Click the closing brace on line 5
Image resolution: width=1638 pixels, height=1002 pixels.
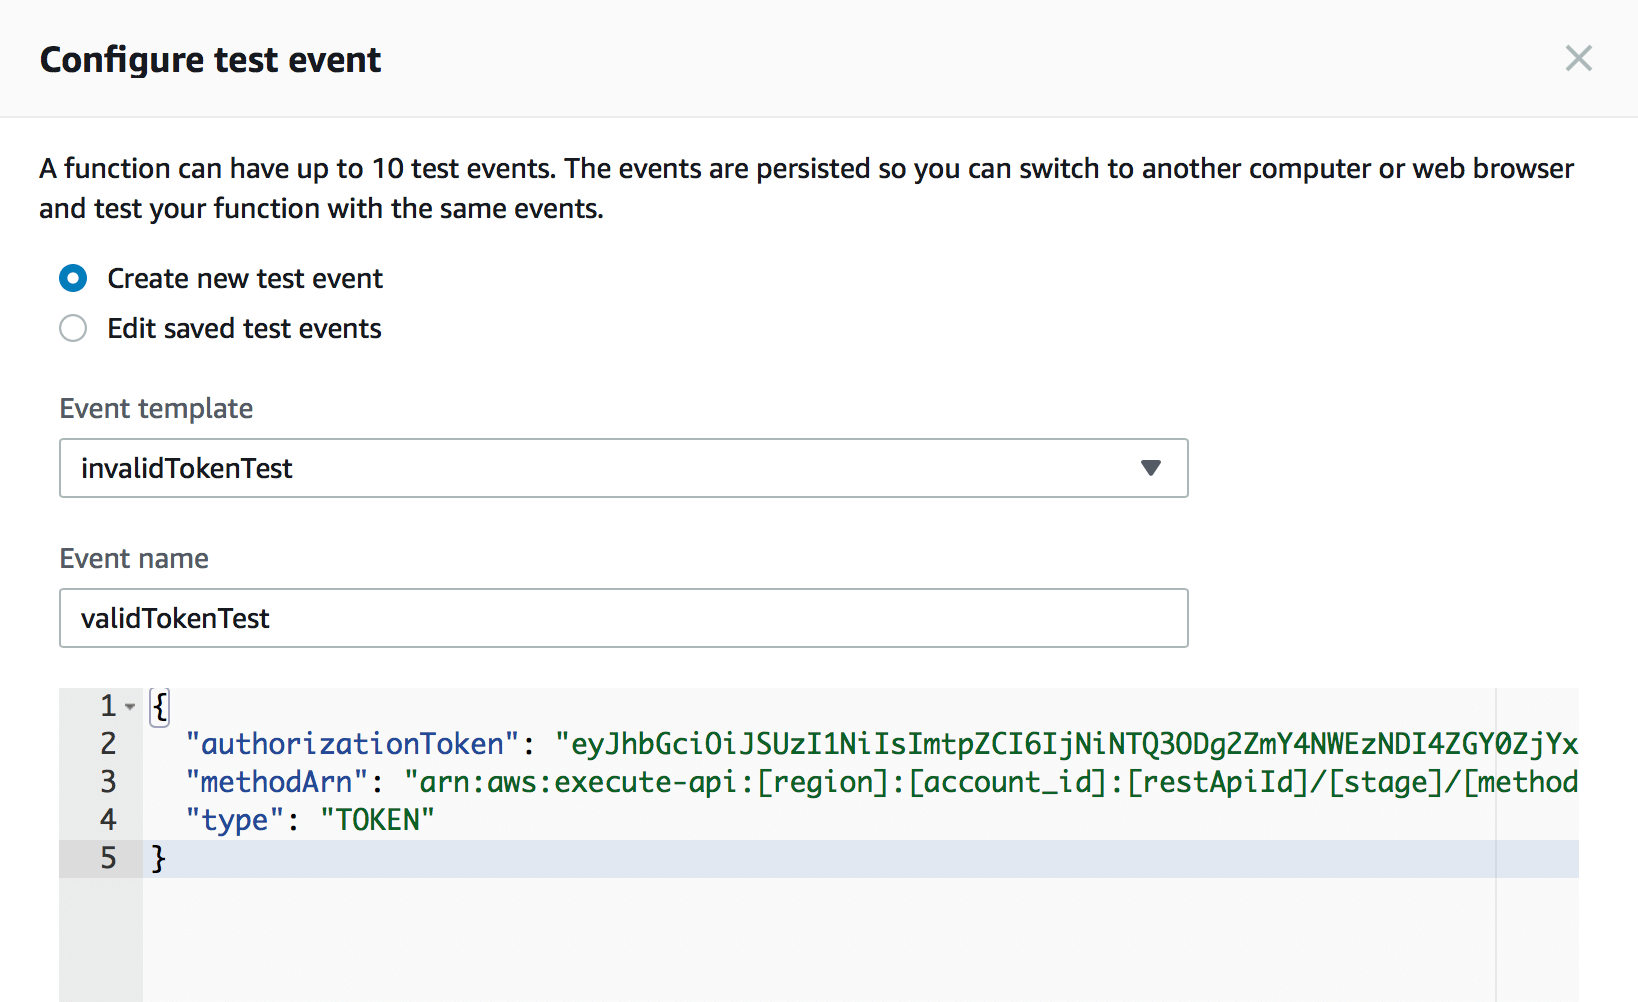(x=158, y=858)
